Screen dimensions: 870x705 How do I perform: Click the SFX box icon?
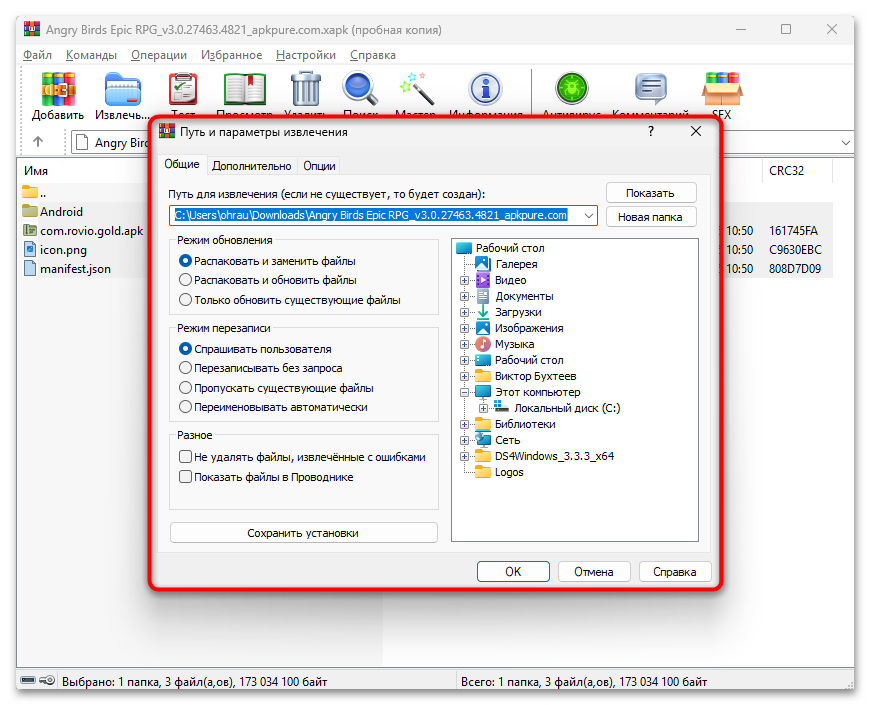[x=722, y=89]
